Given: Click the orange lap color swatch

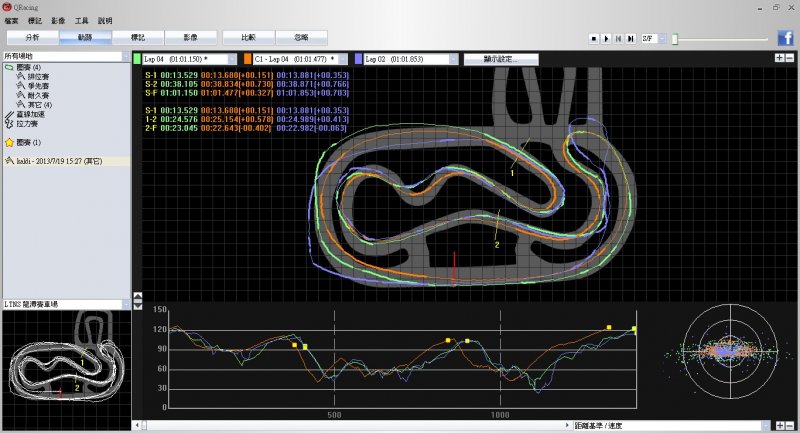Looking at the screenshot, I should pyautogui.click(x=247, y=59).
